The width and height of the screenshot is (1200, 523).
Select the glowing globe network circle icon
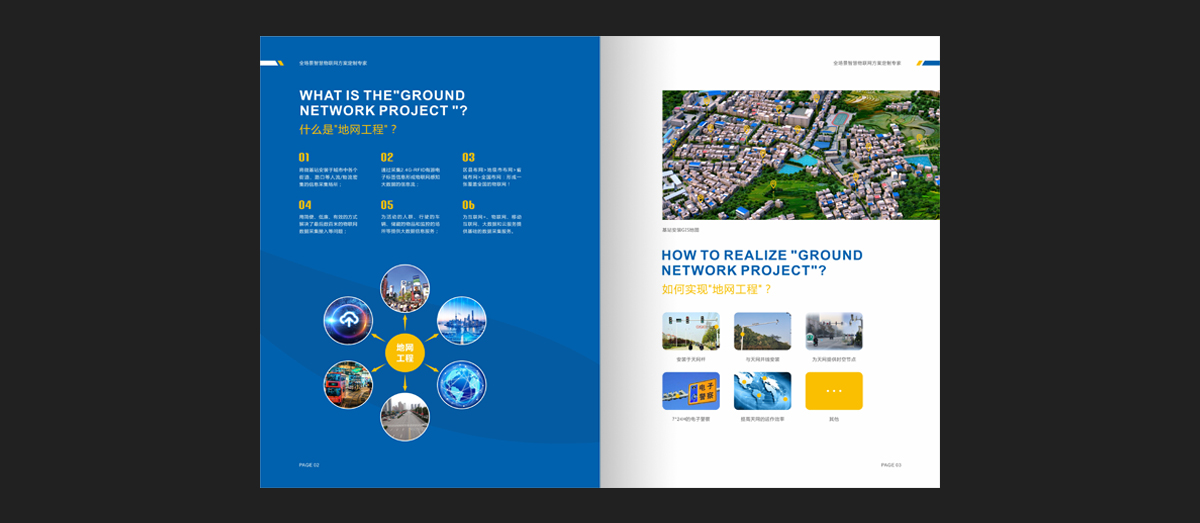pos(462,385)
